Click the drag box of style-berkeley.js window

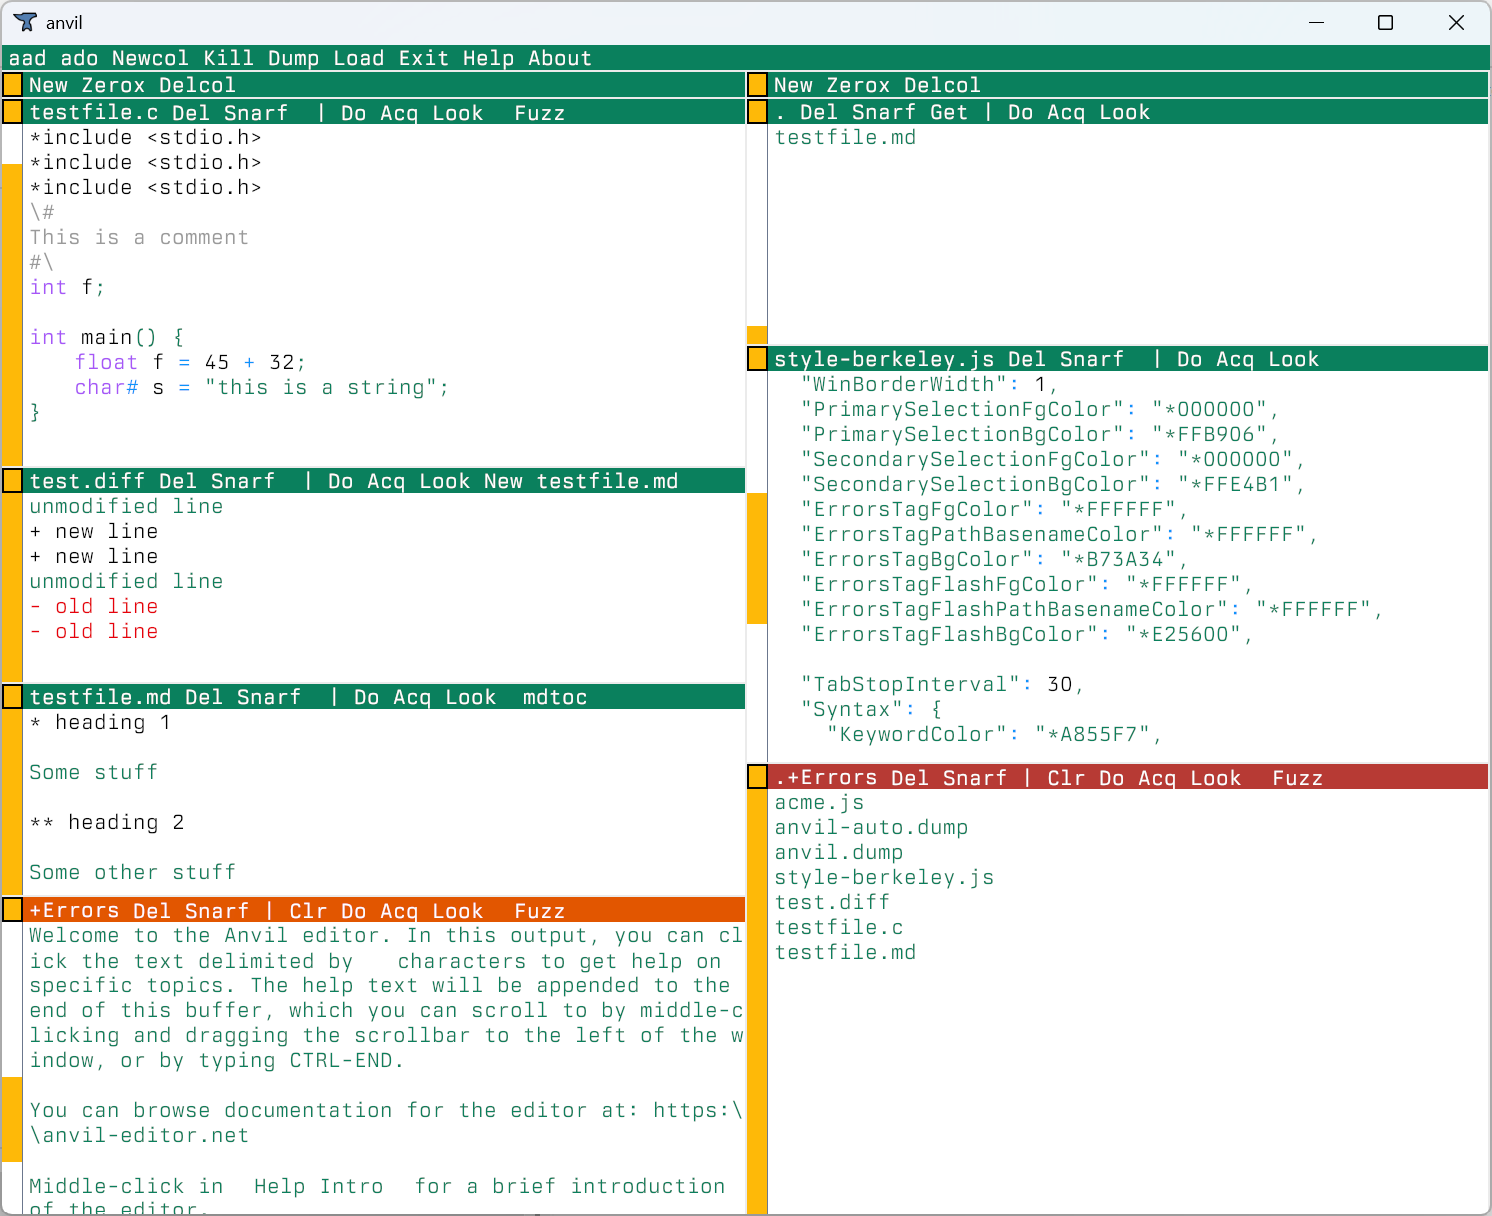tap(757, 358)
